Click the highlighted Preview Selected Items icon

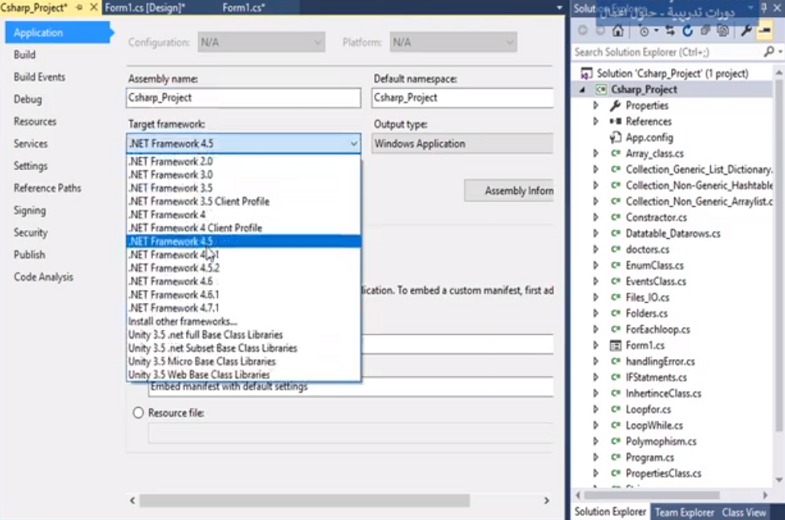tap(764, 31)
